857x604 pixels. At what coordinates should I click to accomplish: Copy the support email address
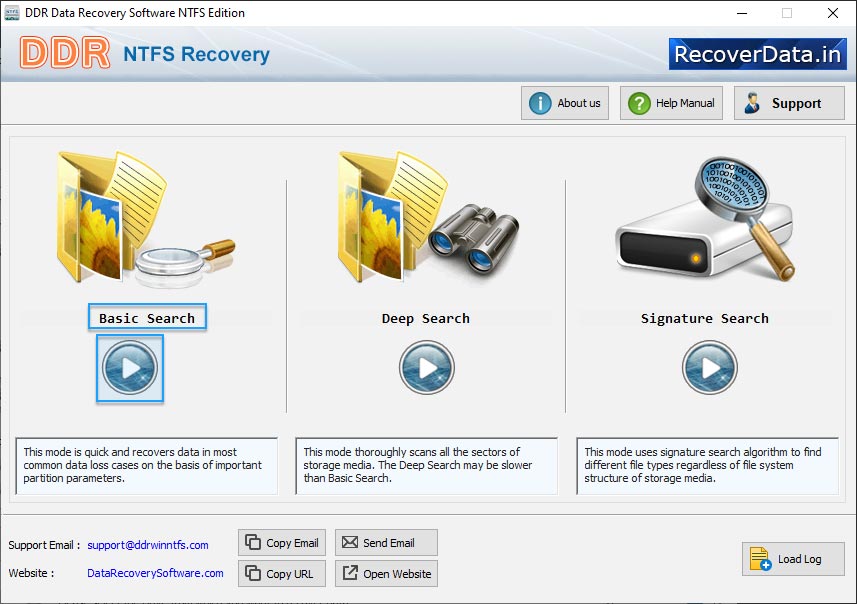pos(282,543)
